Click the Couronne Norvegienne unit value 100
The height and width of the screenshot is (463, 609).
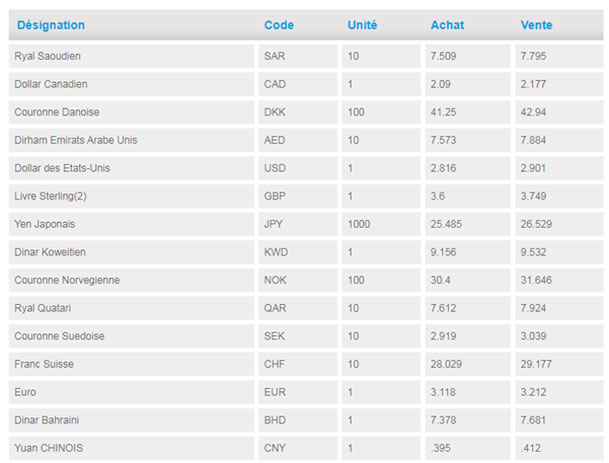(x=356, y=280)
